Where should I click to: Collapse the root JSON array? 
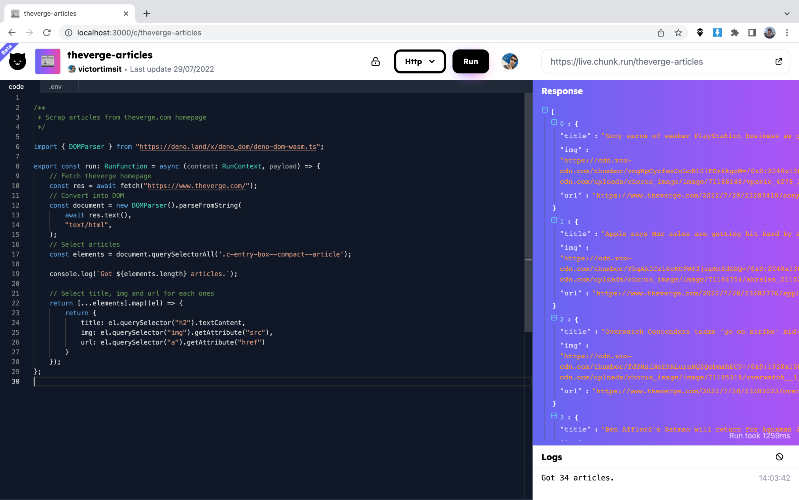point(545,110)
